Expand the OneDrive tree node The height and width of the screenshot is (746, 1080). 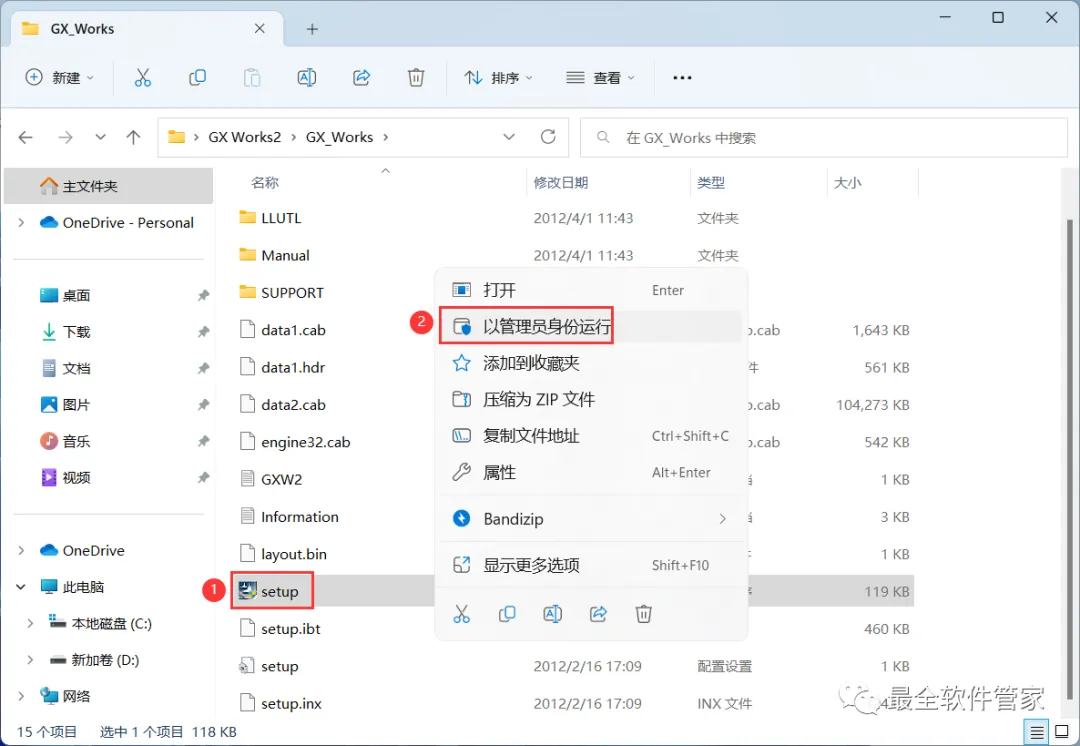click(21, 550)
